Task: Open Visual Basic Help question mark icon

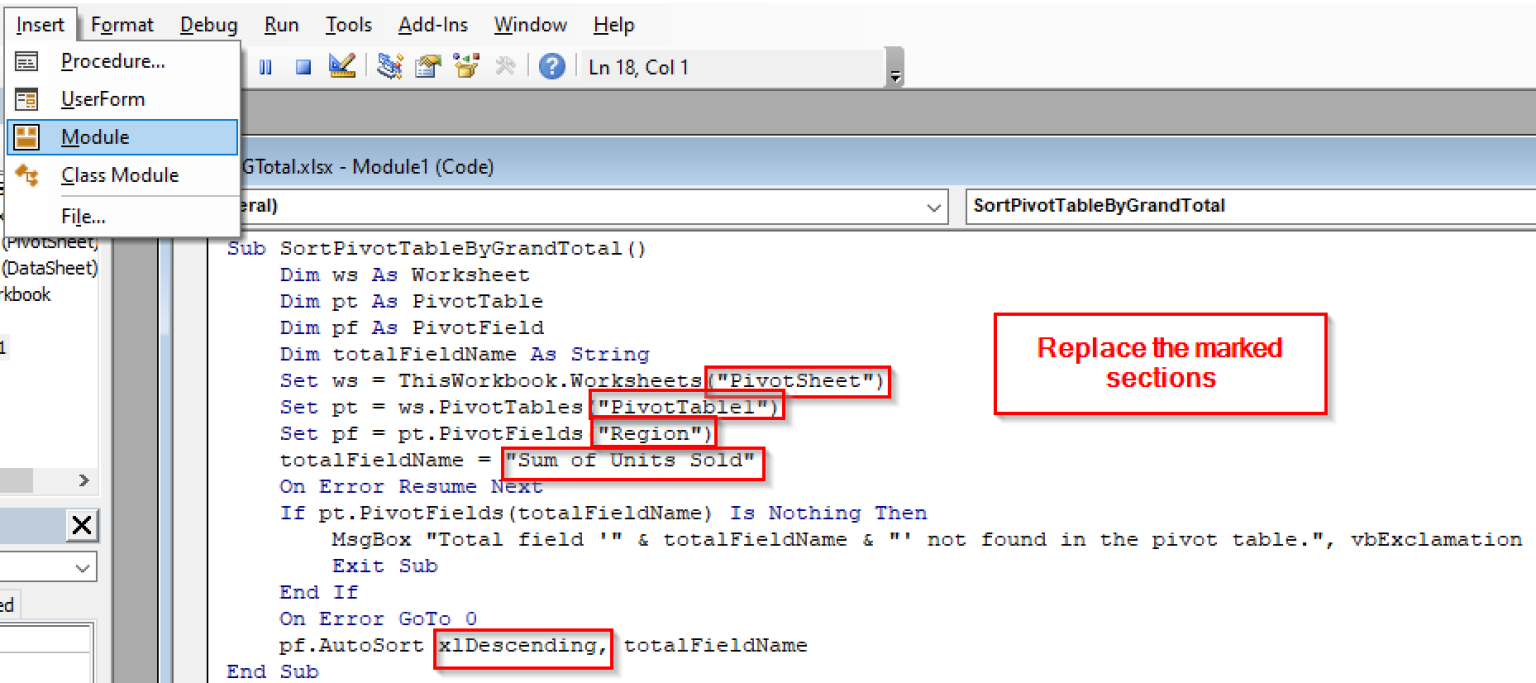Action: click(552, 67)
